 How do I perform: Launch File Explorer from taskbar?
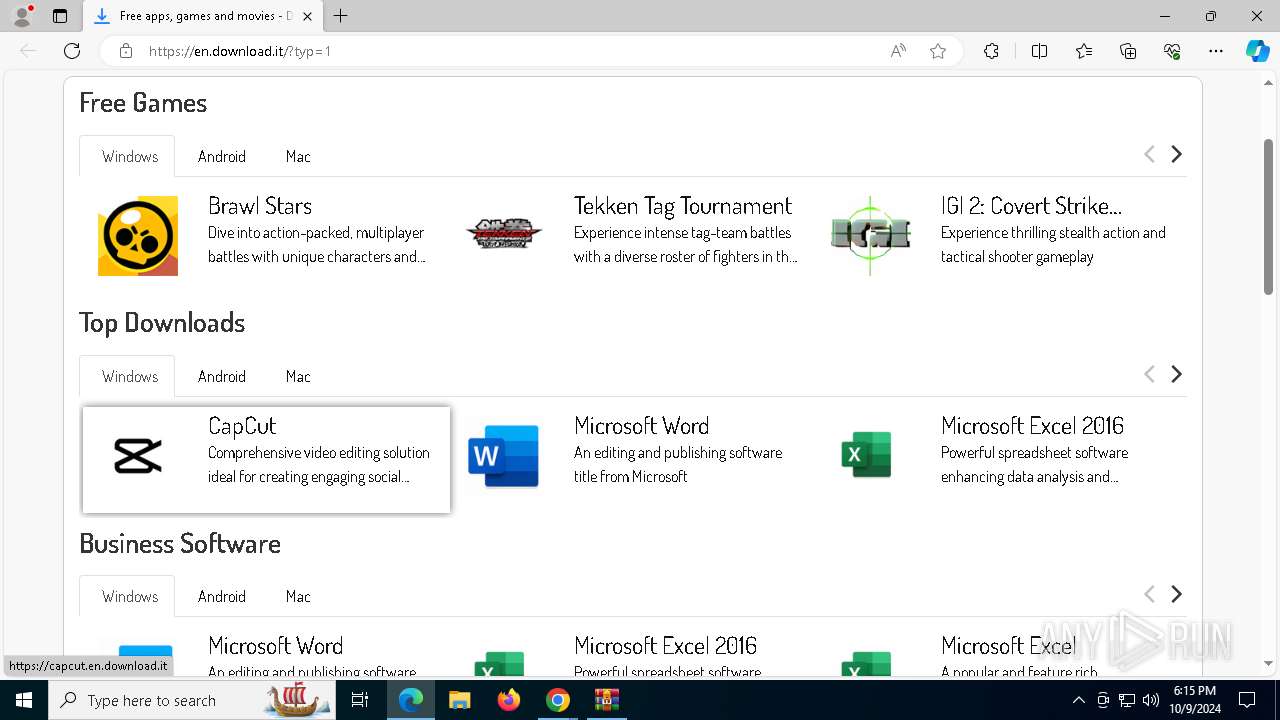pos(459,700)
